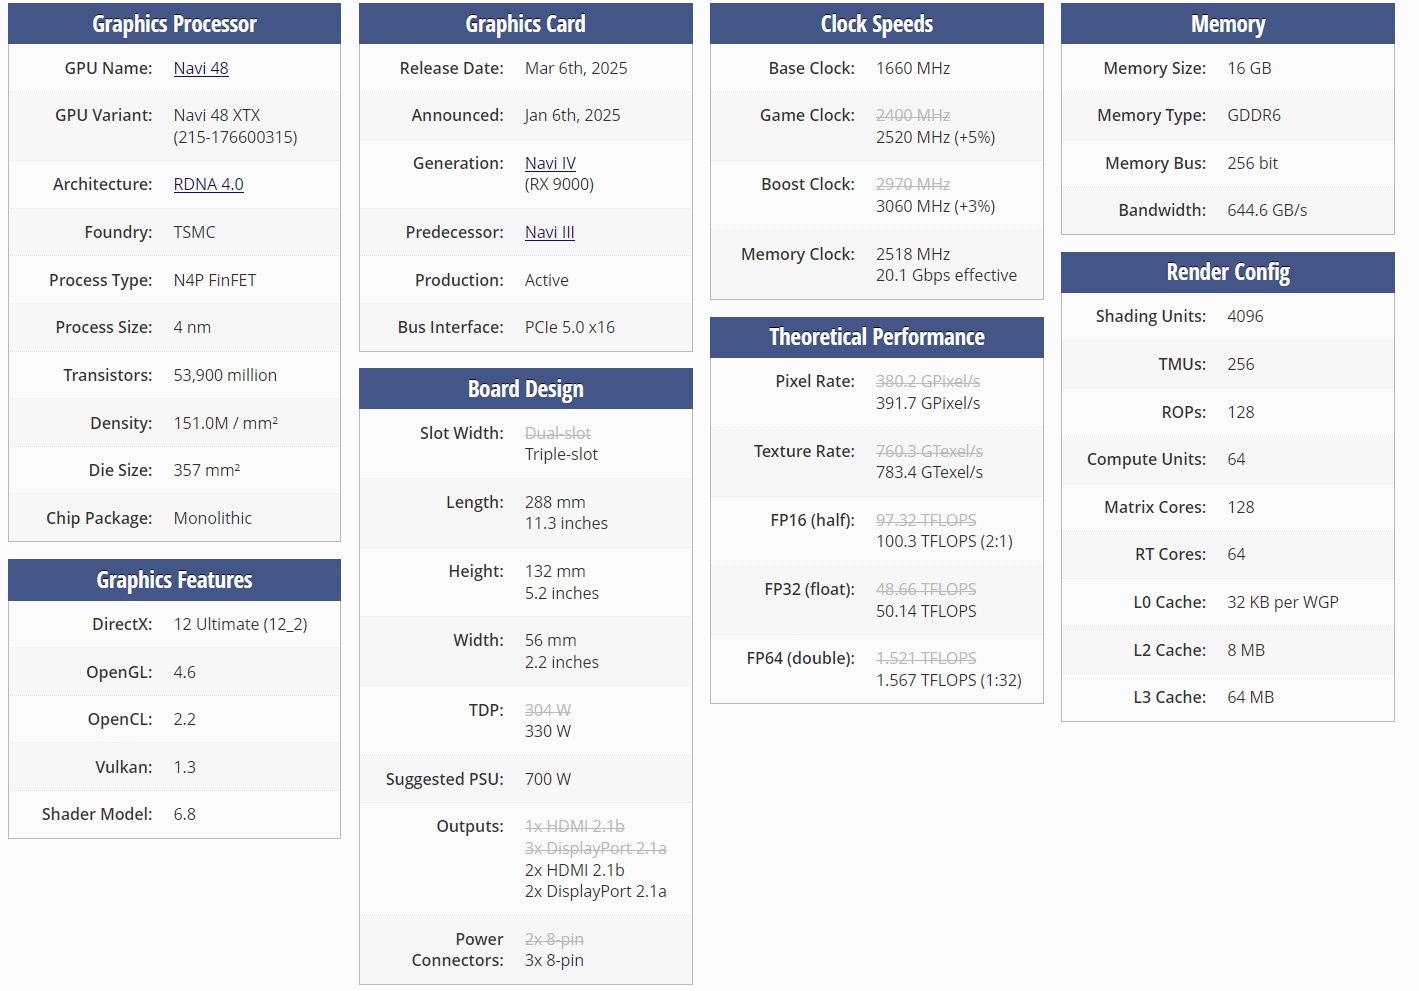Select the 4 nm process size value

pos(192,327)
